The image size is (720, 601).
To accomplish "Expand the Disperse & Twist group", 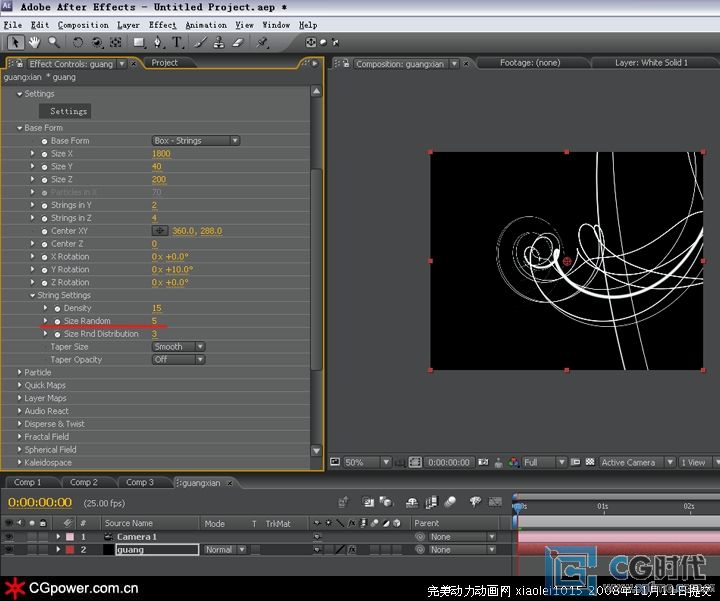I will pyautogui.click(x=19, y=423).
